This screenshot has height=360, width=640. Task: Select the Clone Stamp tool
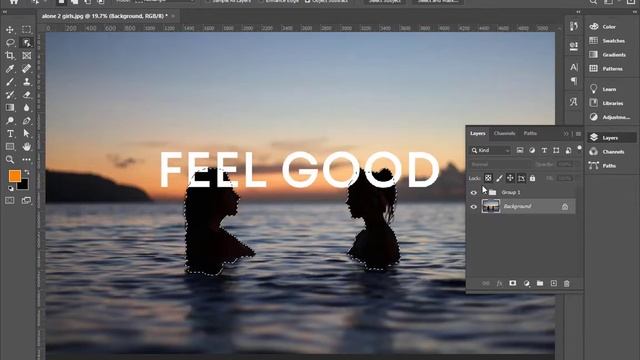[27, 82]
